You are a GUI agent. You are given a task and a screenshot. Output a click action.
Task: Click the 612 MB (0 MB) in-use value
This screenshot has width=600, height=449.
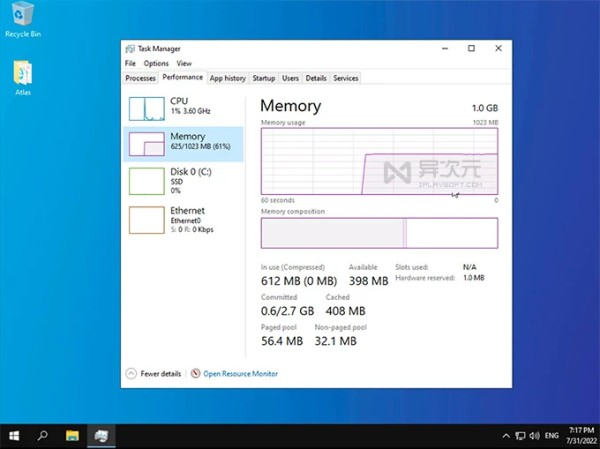(x=299, y=281)
